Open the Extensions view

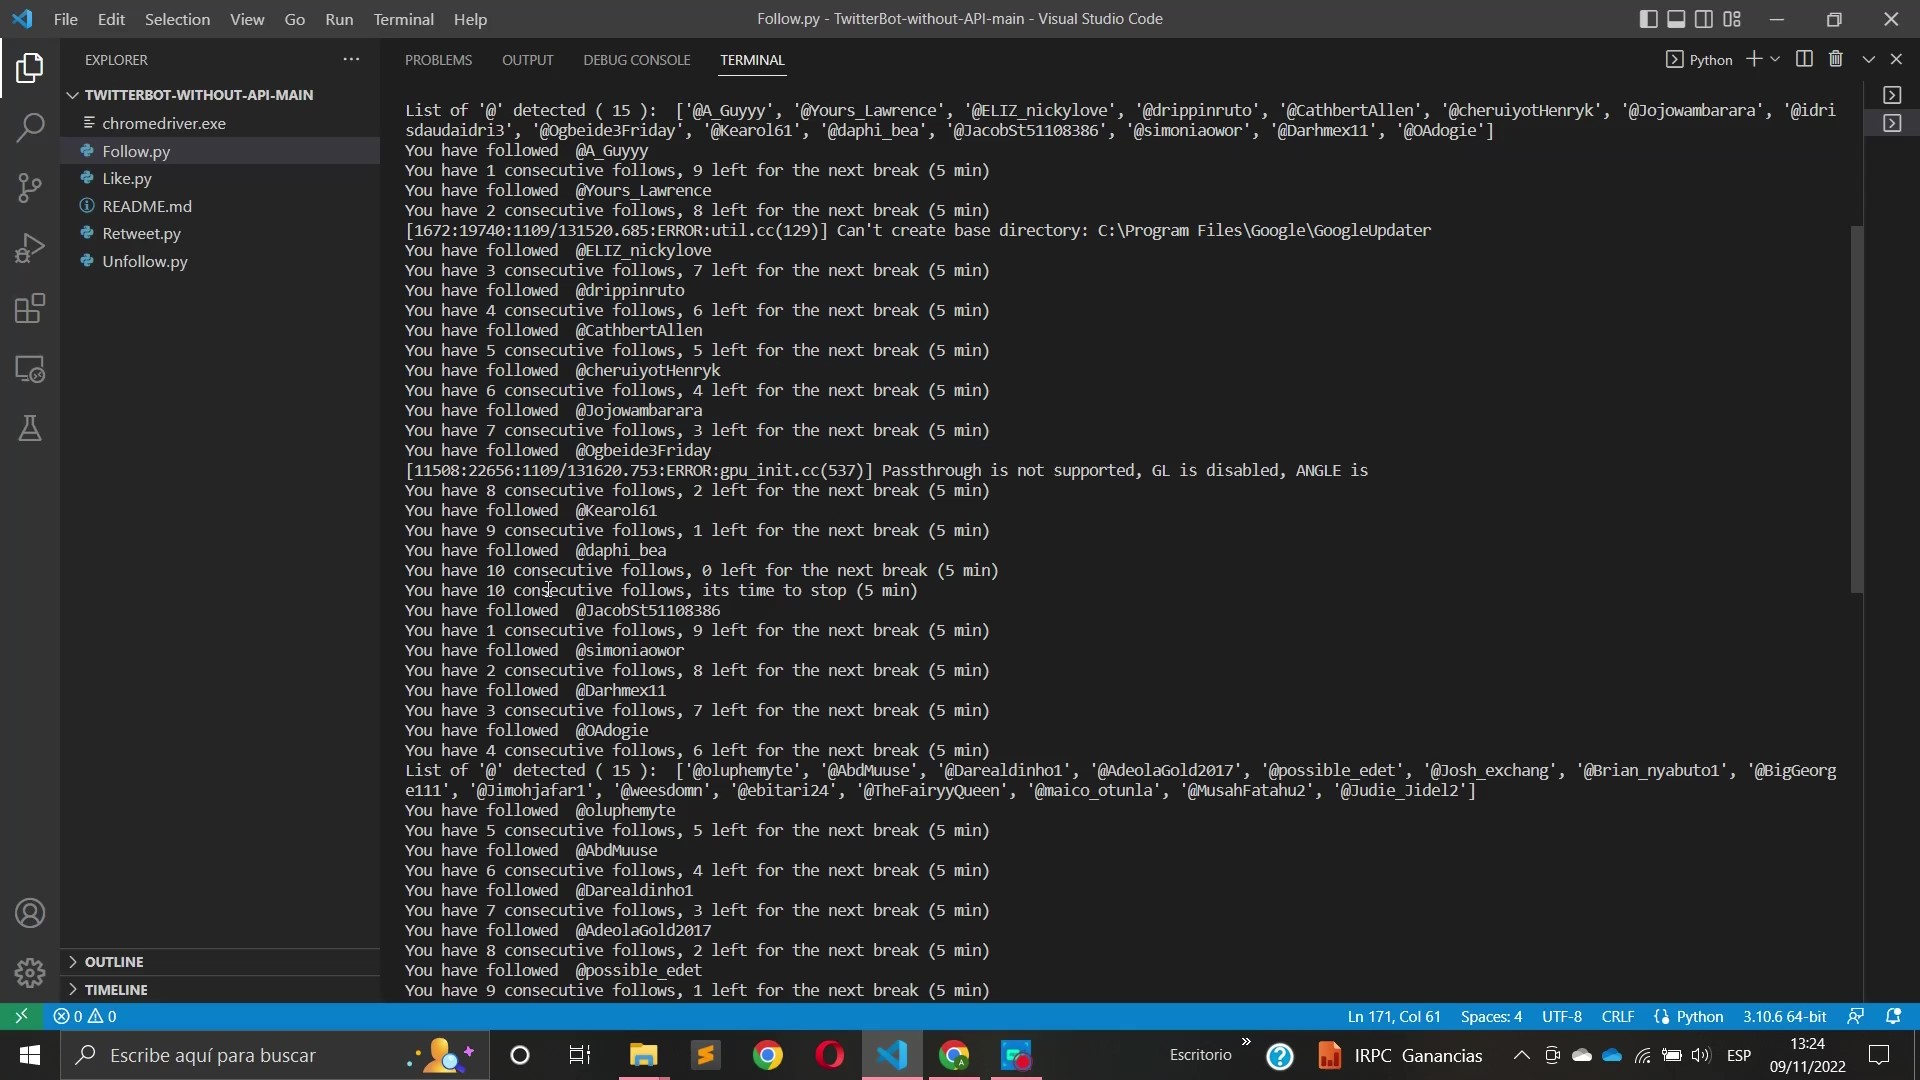(x=30, y=309)
